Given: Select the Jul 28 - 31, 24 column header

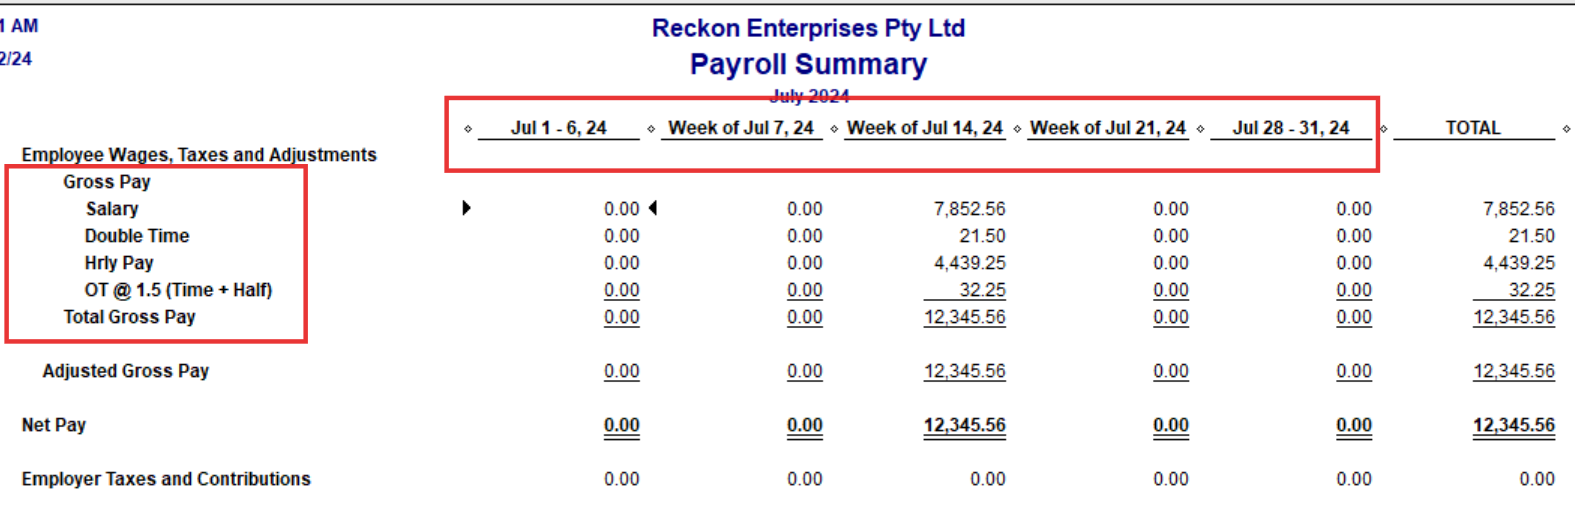Looking at the screenshot, I should 1291,128.
